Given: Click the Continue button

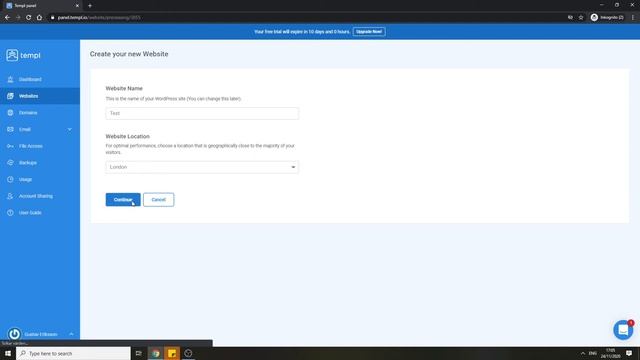Looking at the screenshot, I should pos(123,200).
